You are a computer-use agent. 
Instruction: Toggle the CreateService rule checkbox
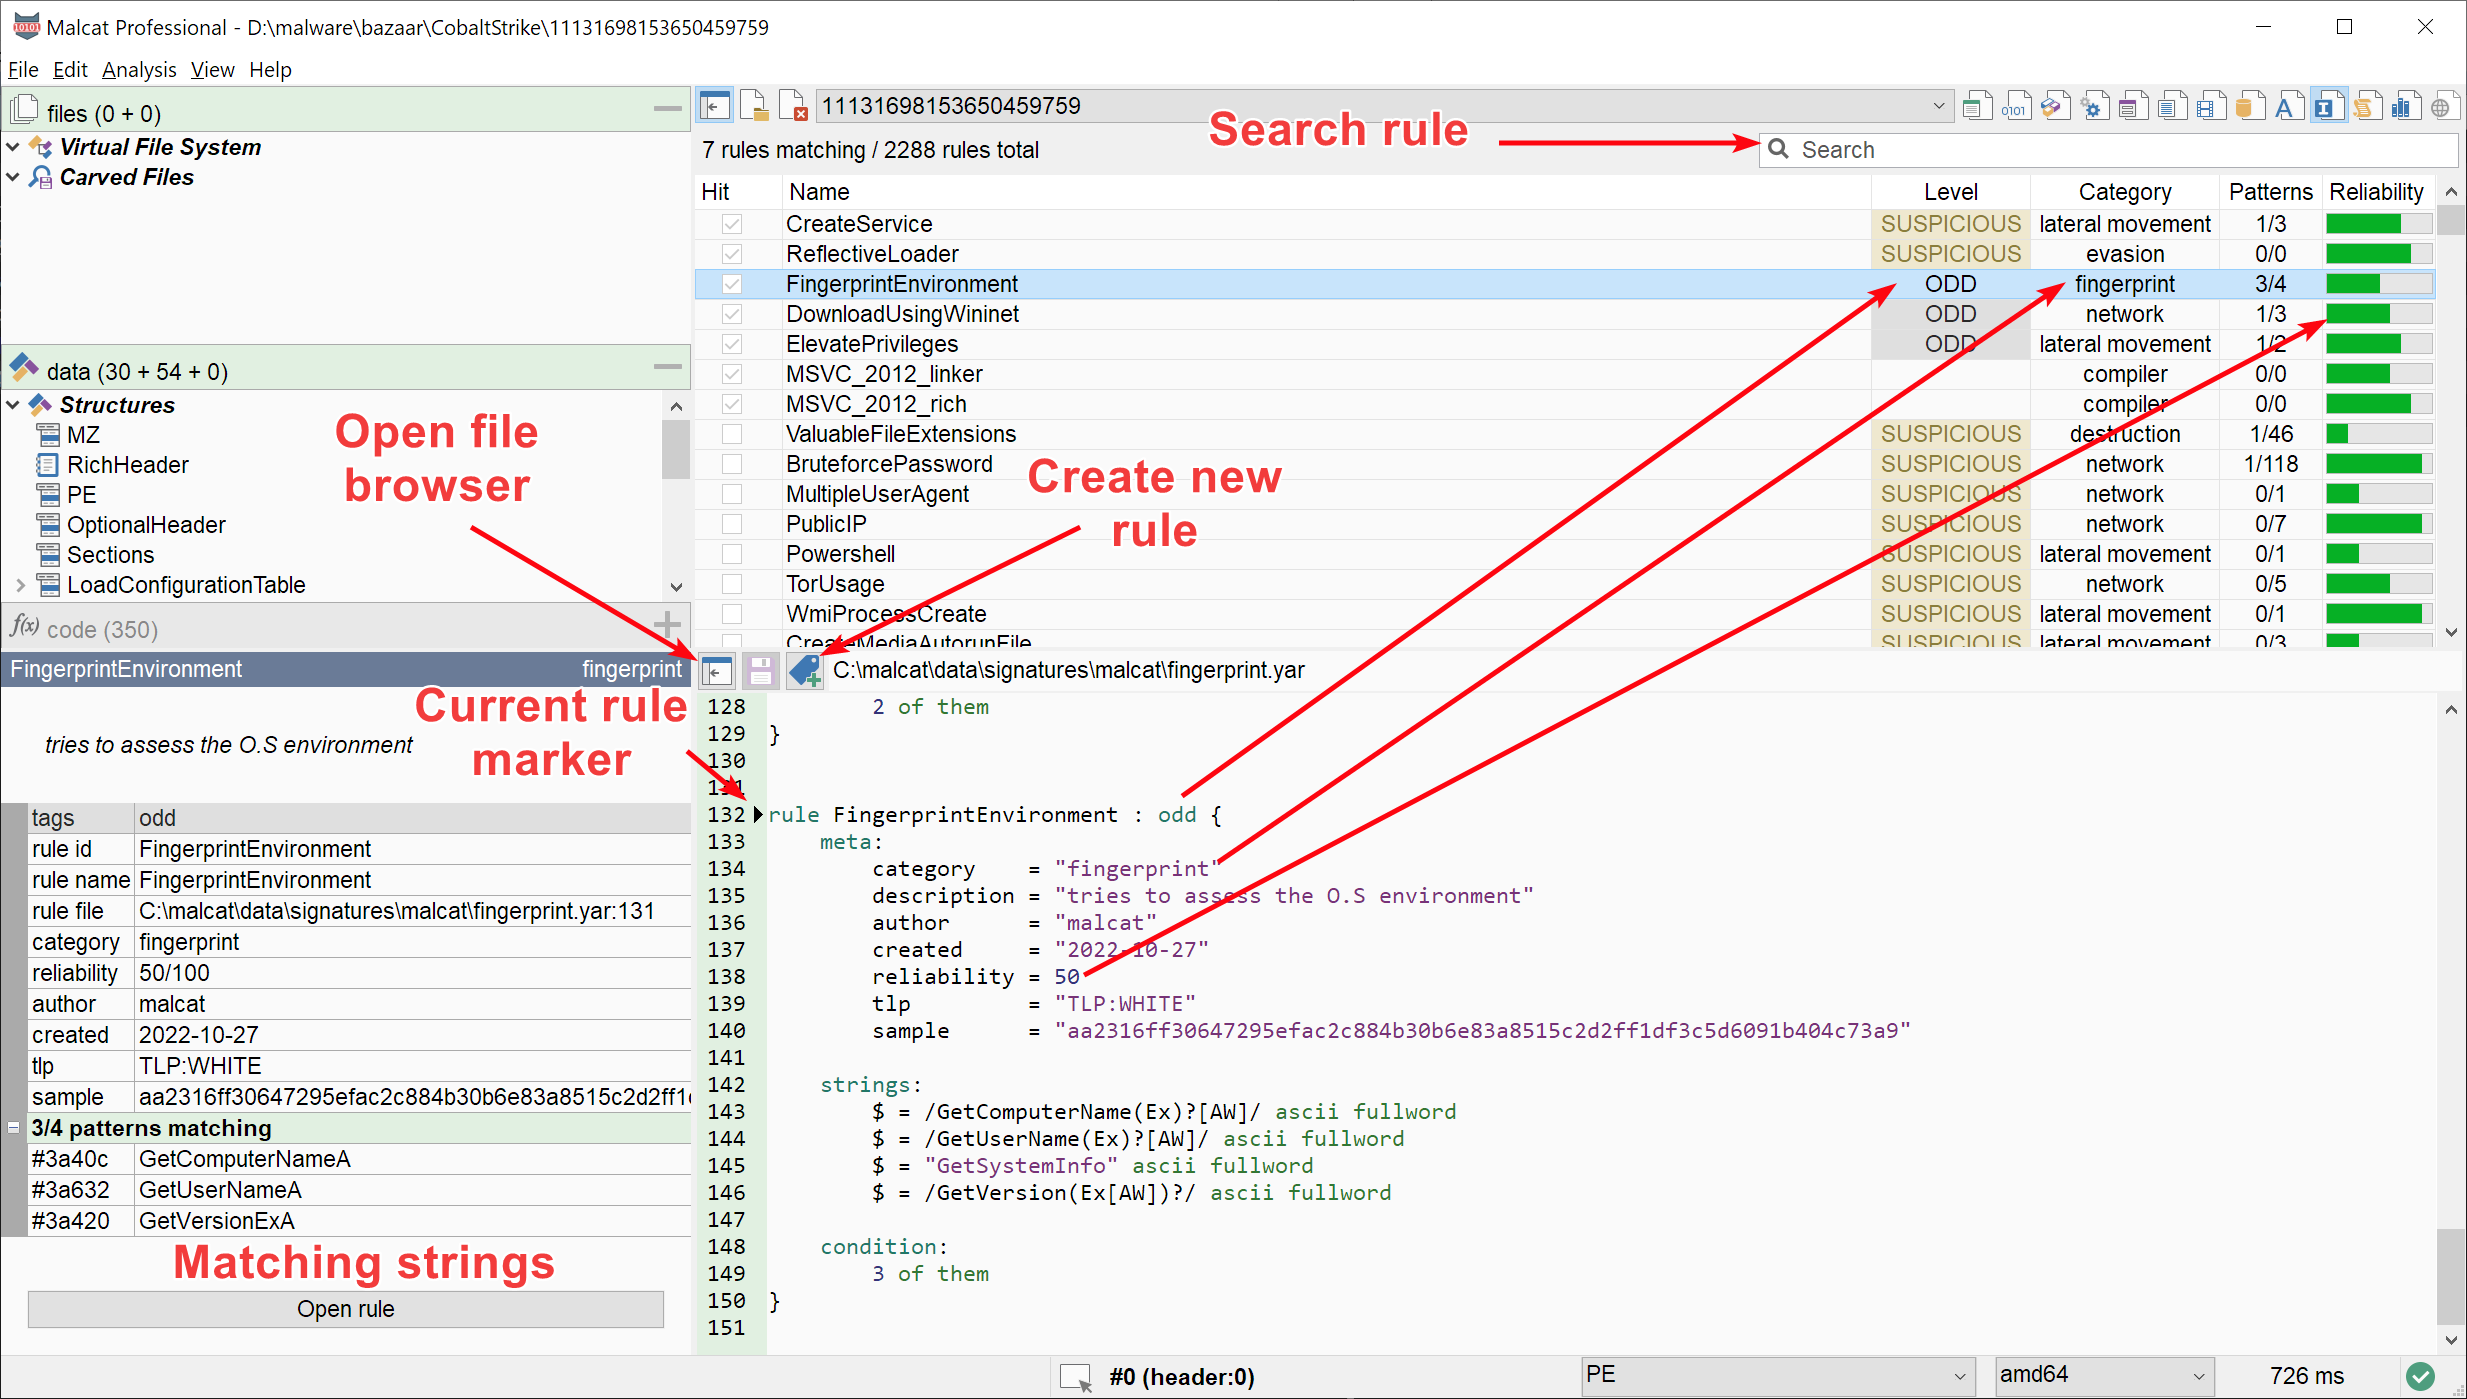732,224
